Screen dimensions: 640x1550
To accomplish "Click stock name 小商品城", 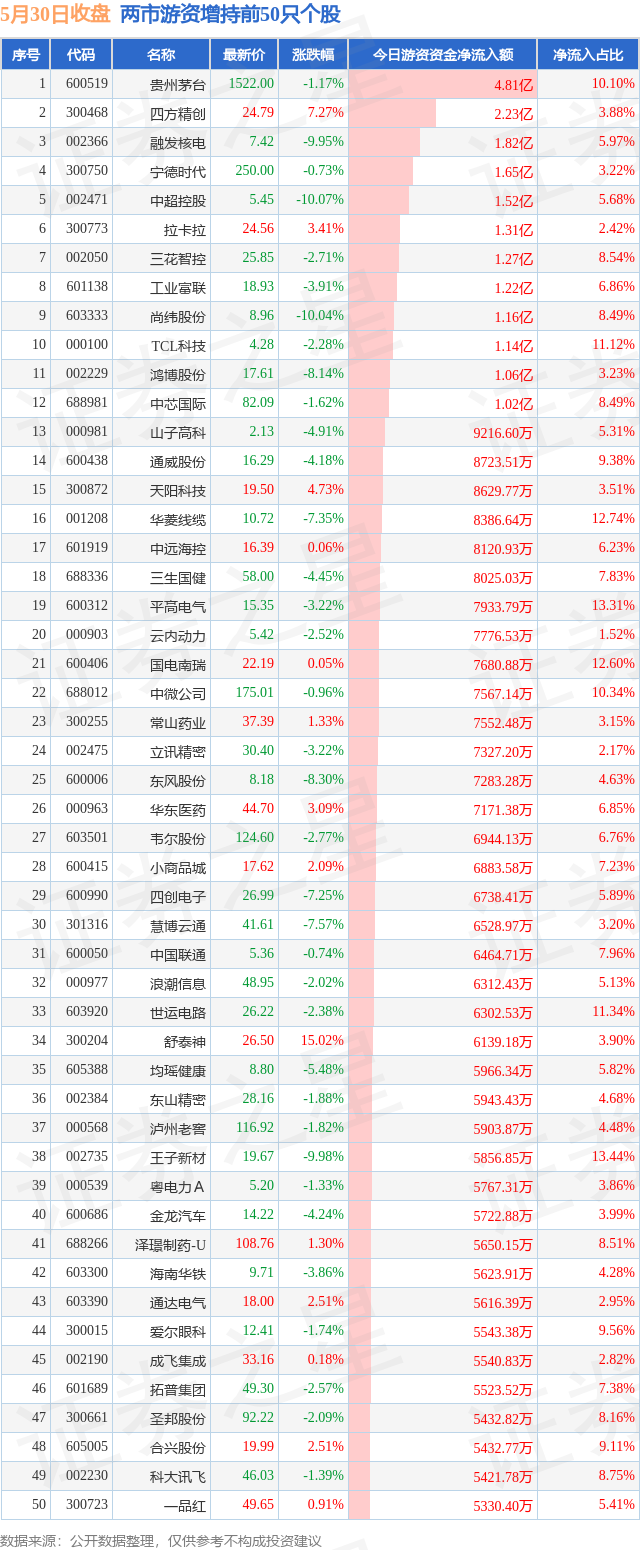I will (x=178, y=868).
